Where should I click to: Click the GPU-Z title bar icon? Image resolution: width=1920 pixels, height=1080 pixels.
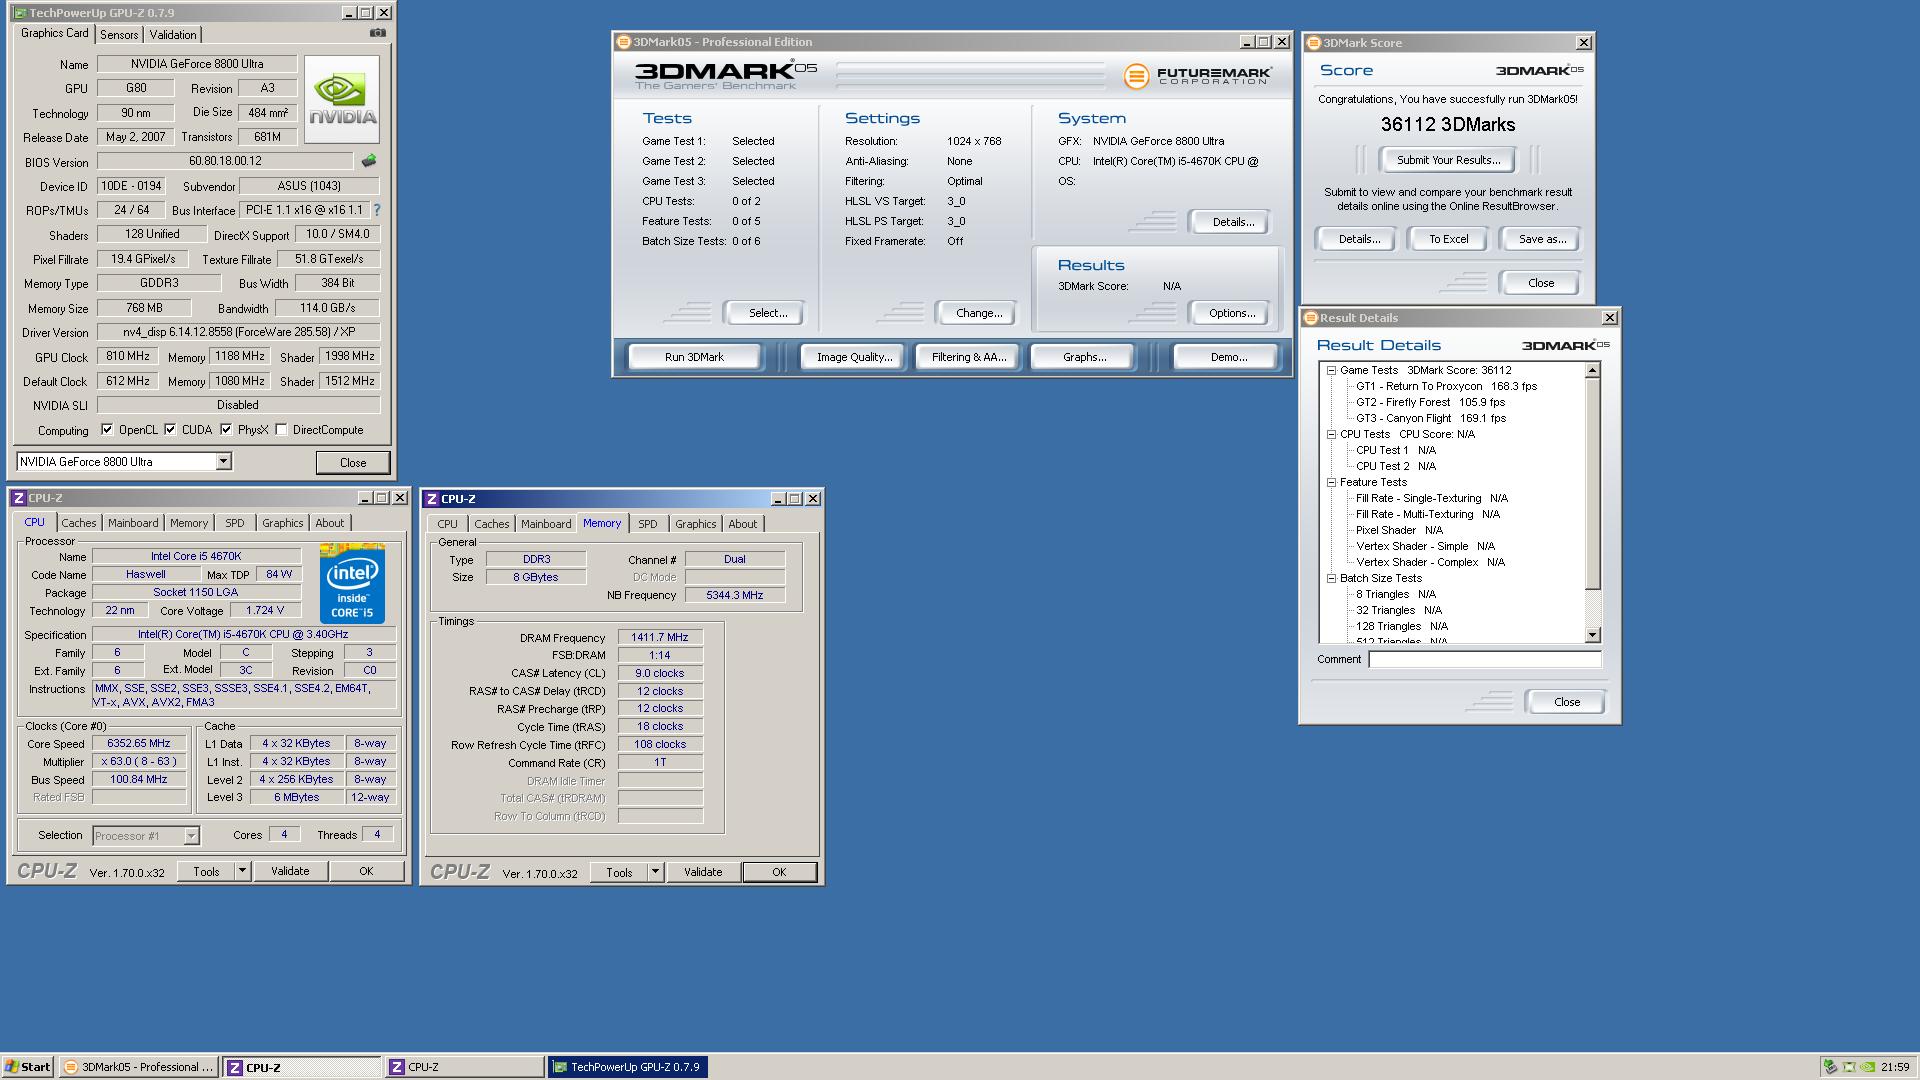(x=20, y=13)
